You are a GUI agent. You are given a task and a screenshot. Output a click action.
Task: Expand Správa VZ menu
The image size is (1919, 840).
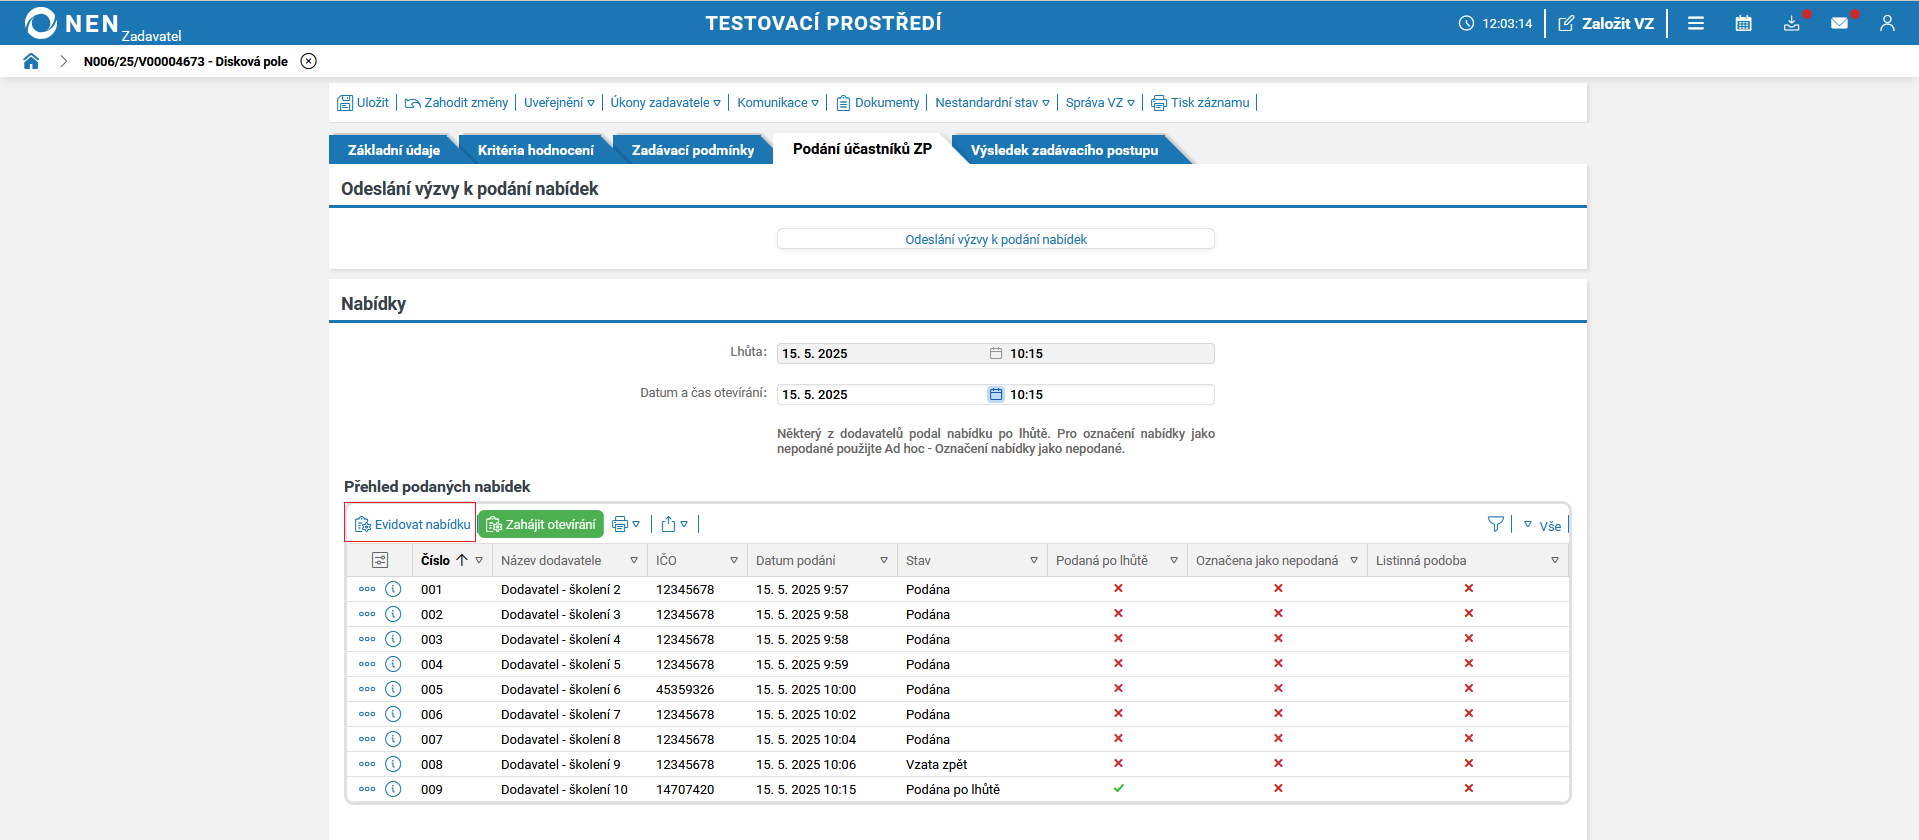point(1100,102)
